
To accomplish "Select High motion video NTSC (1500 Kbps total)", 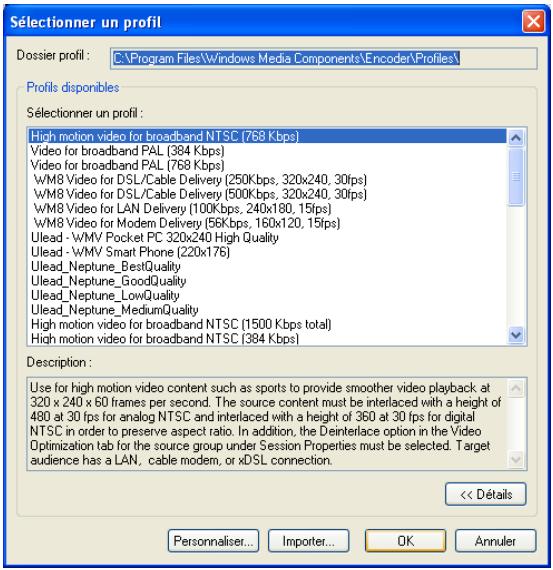I will tap(267, 324).
